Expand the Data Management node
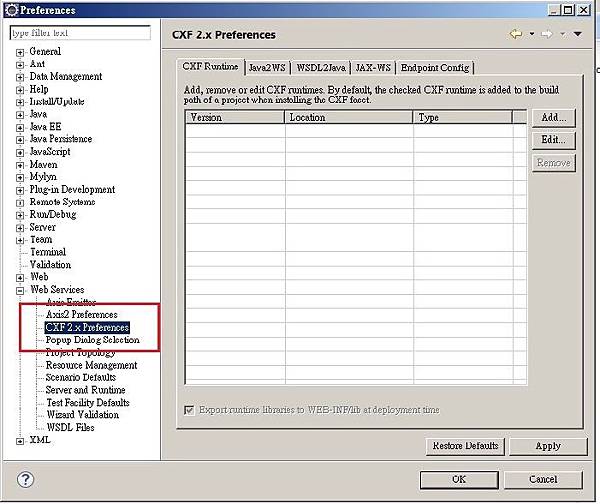The image size is (600, 504). [20, 77]
